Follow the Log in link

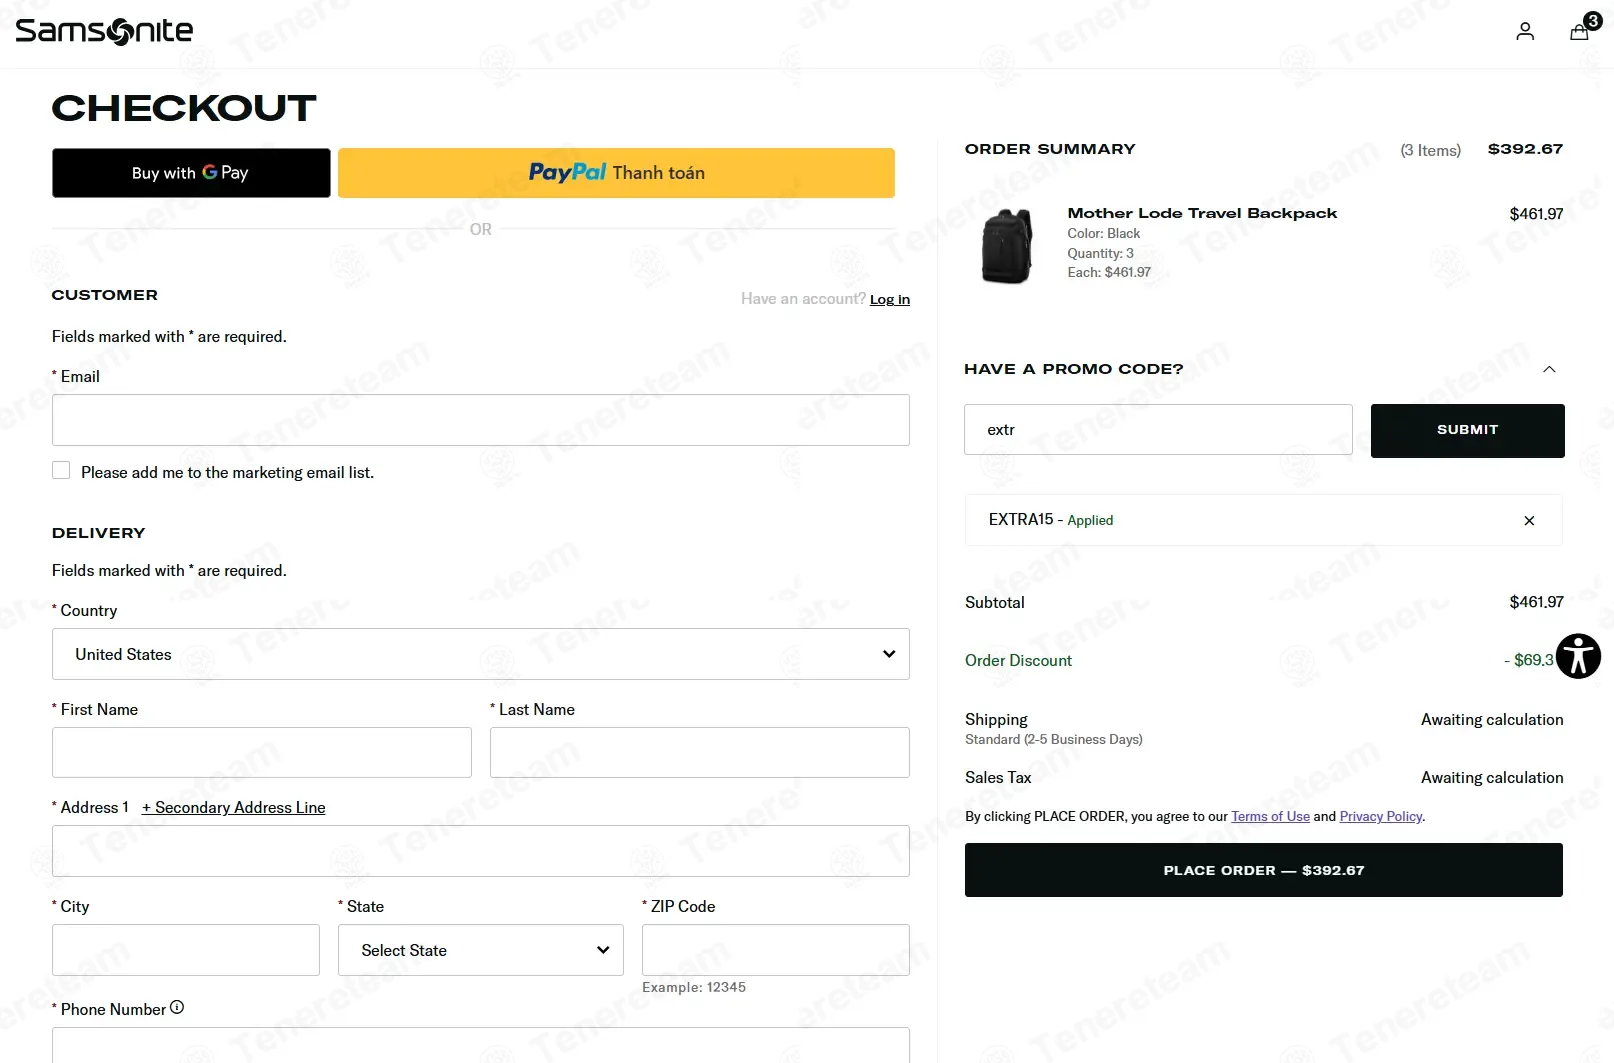[x=890, y=299]
